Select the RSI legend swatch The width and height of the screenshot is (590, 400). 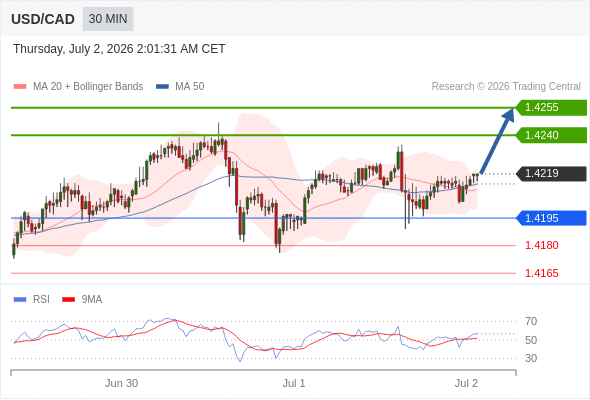click(20, 300)
